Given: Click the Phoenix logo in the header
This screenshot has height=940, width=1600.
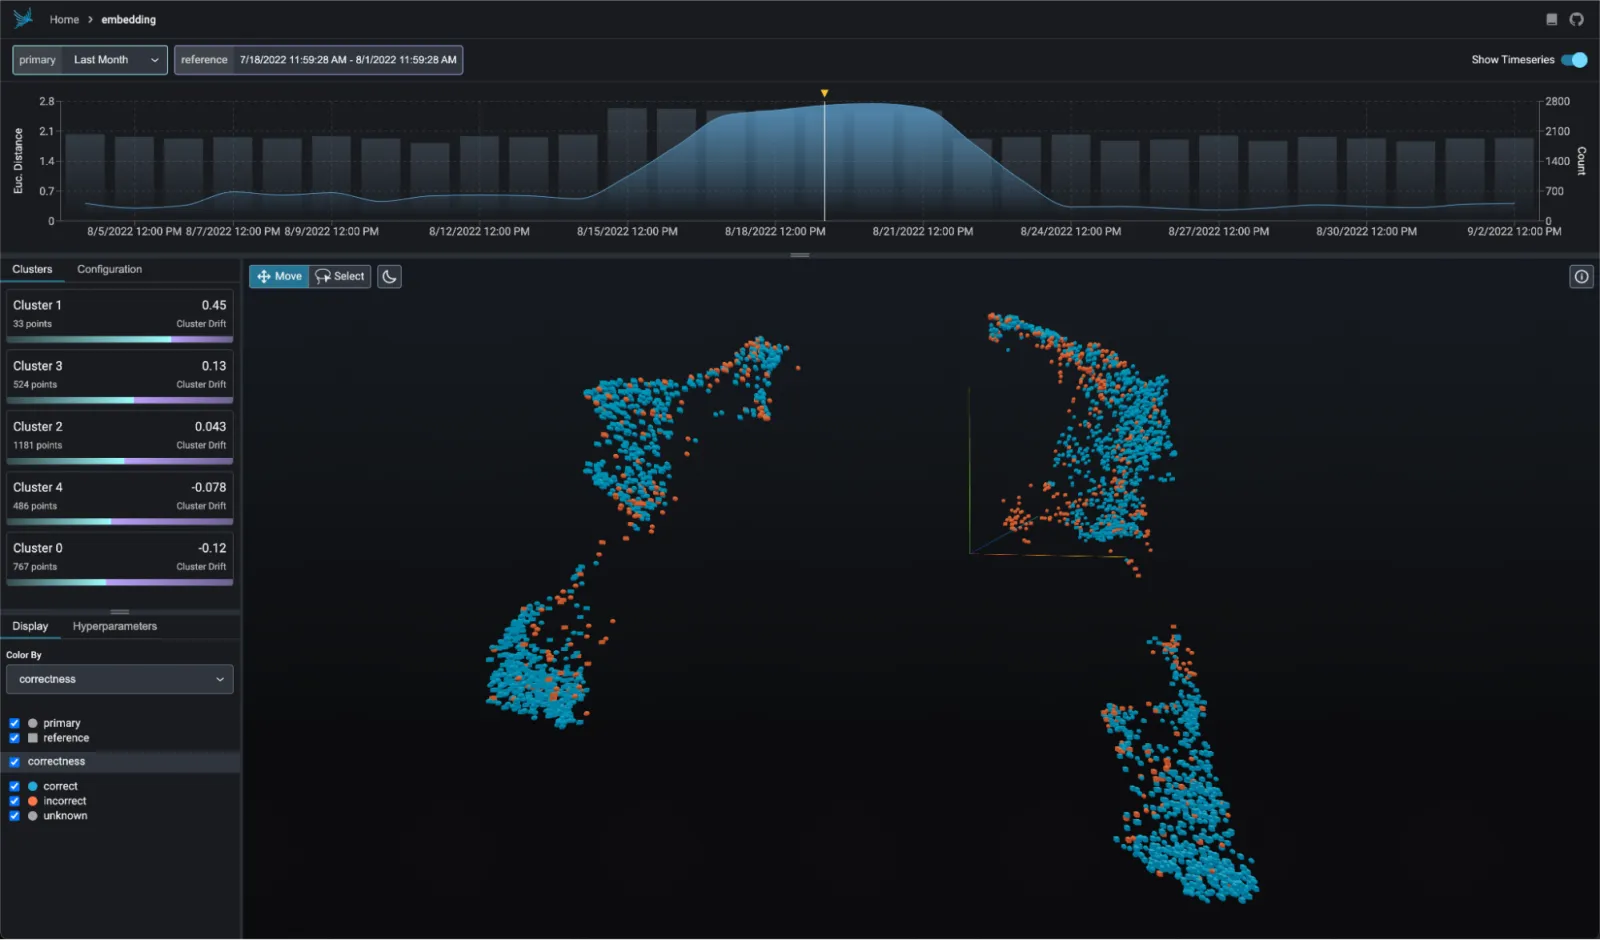Looking at the screenshot, I should coord(20,17).
